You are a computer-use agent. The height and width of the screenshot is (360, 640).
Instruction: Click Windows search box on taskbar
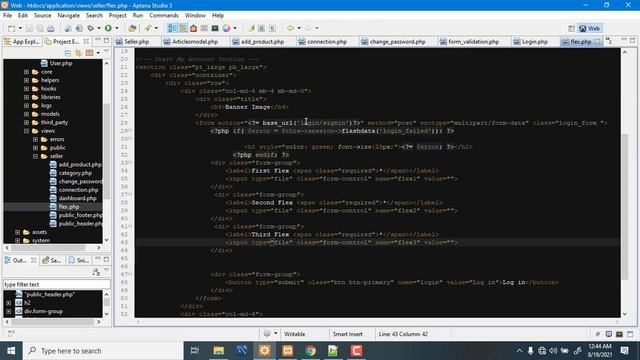102,351
